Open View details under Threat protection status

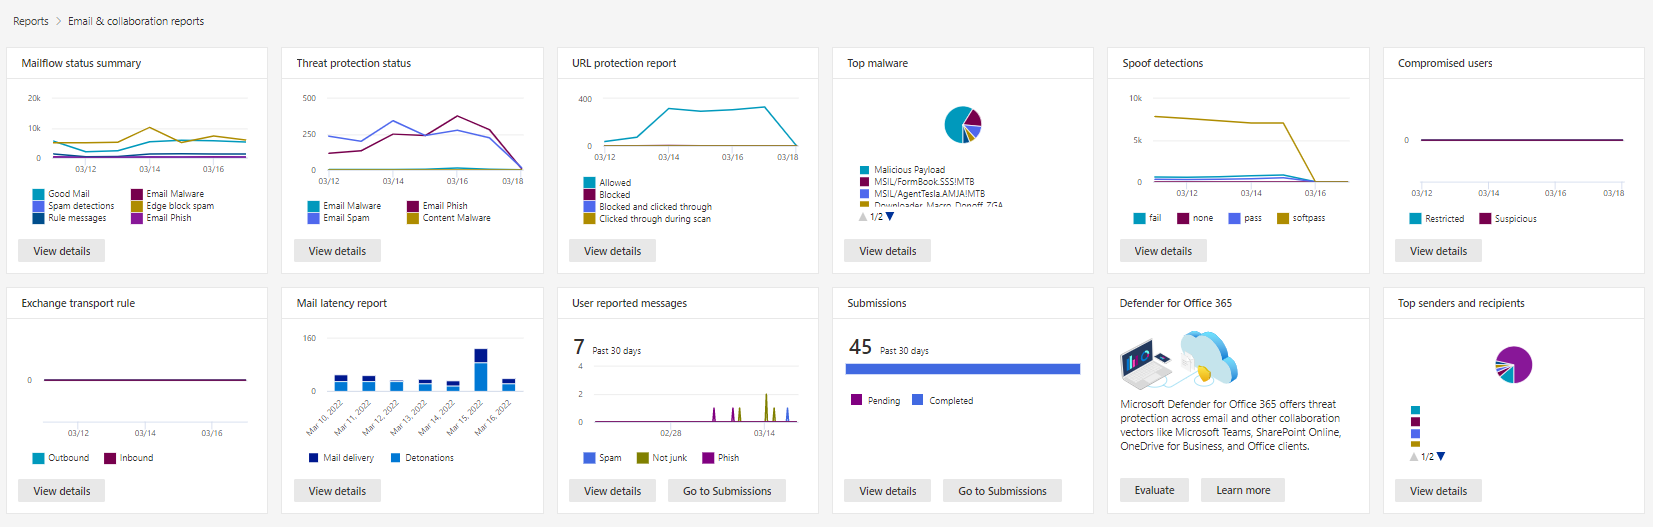pos(337,251)
